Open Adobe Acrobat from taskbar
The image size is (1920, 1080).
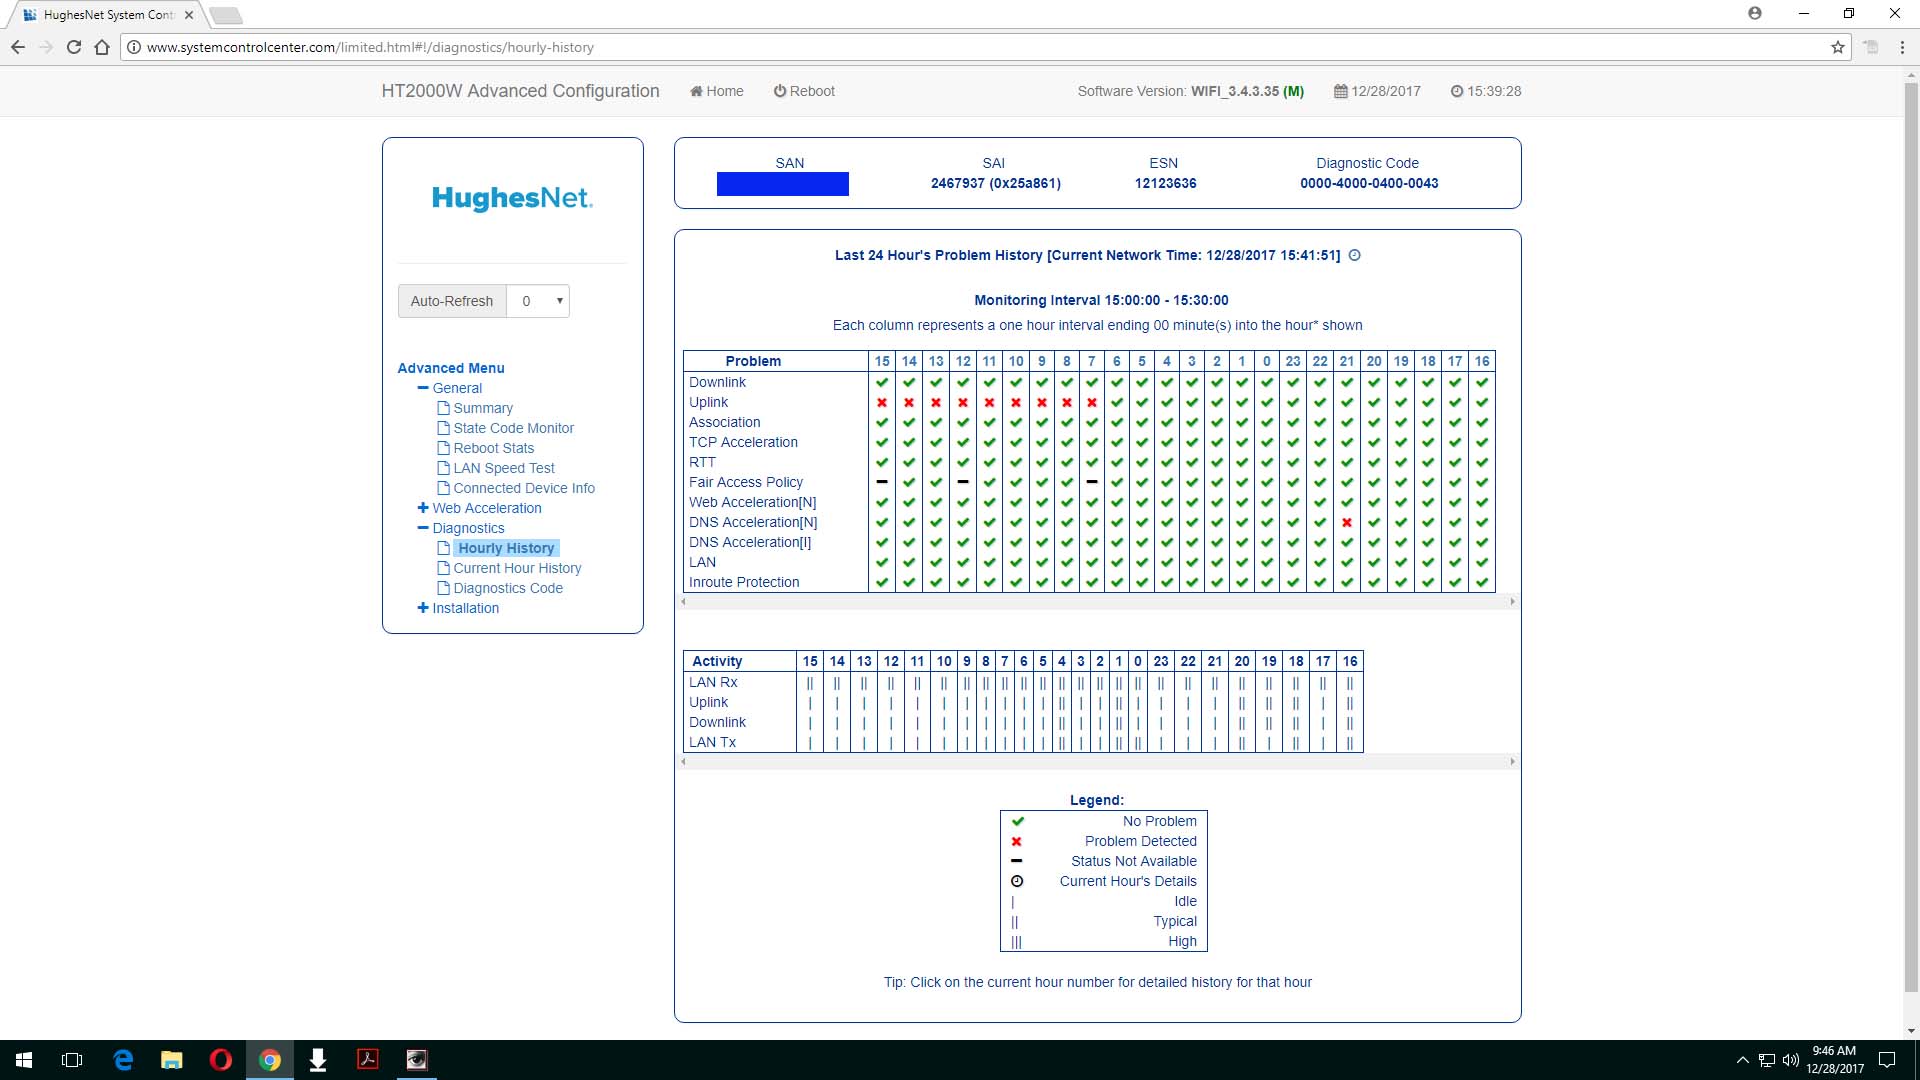(368, 1060)
